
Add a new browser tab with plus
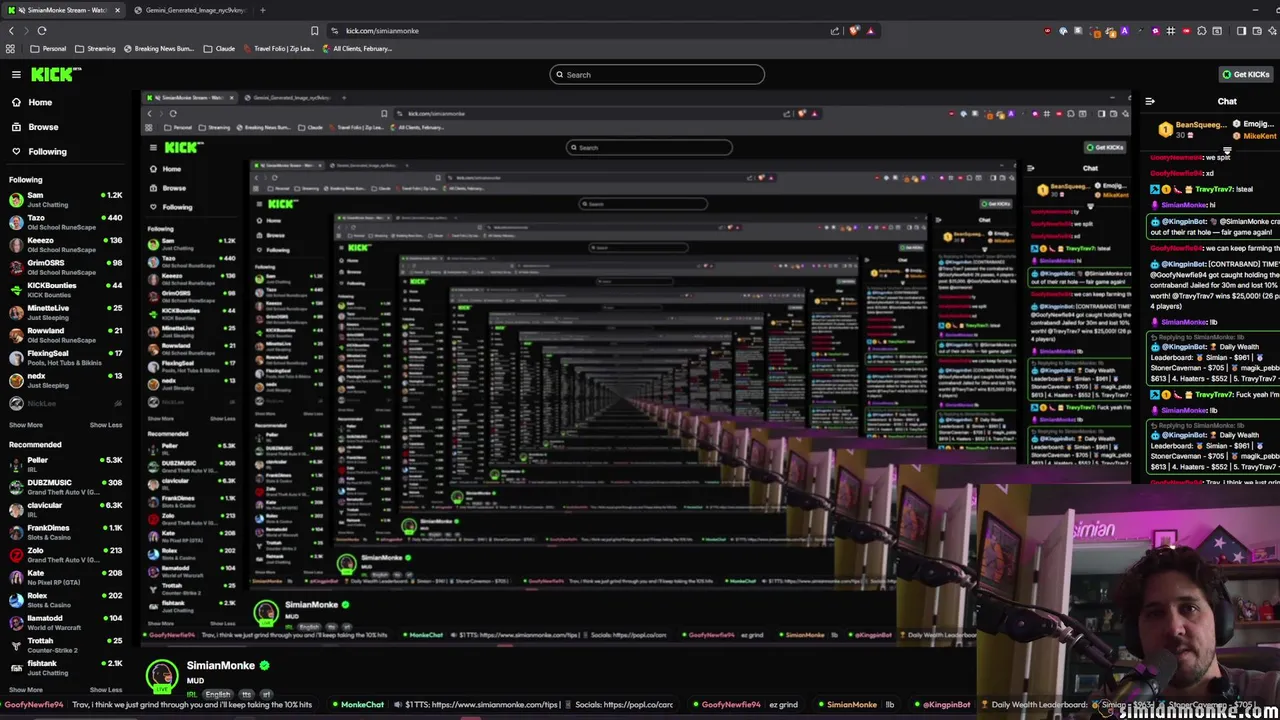coord(262,10)
